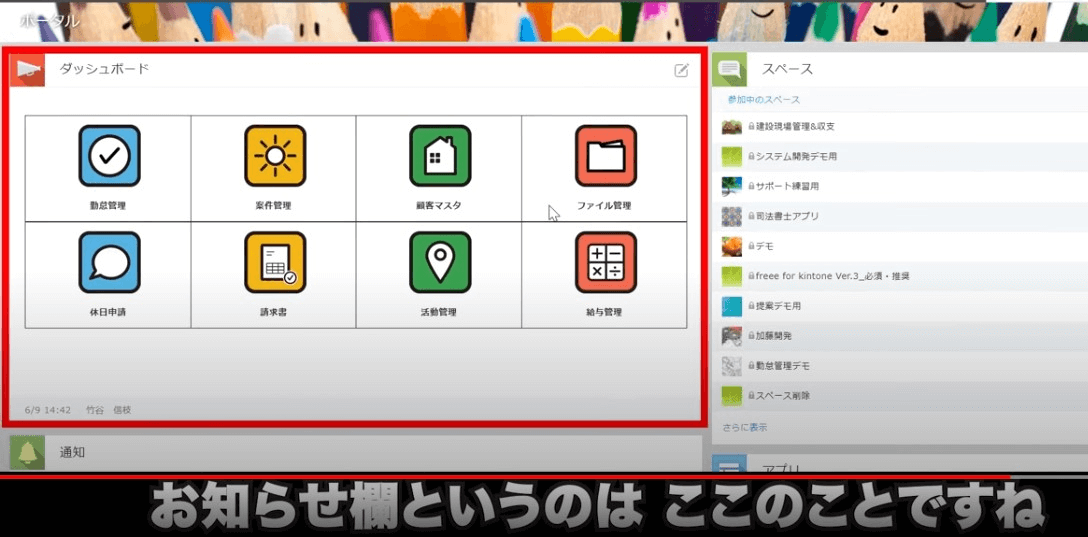Open the スペース削除 space
The height and width of the screenshot is (537, 1088).
coord(783,395)
